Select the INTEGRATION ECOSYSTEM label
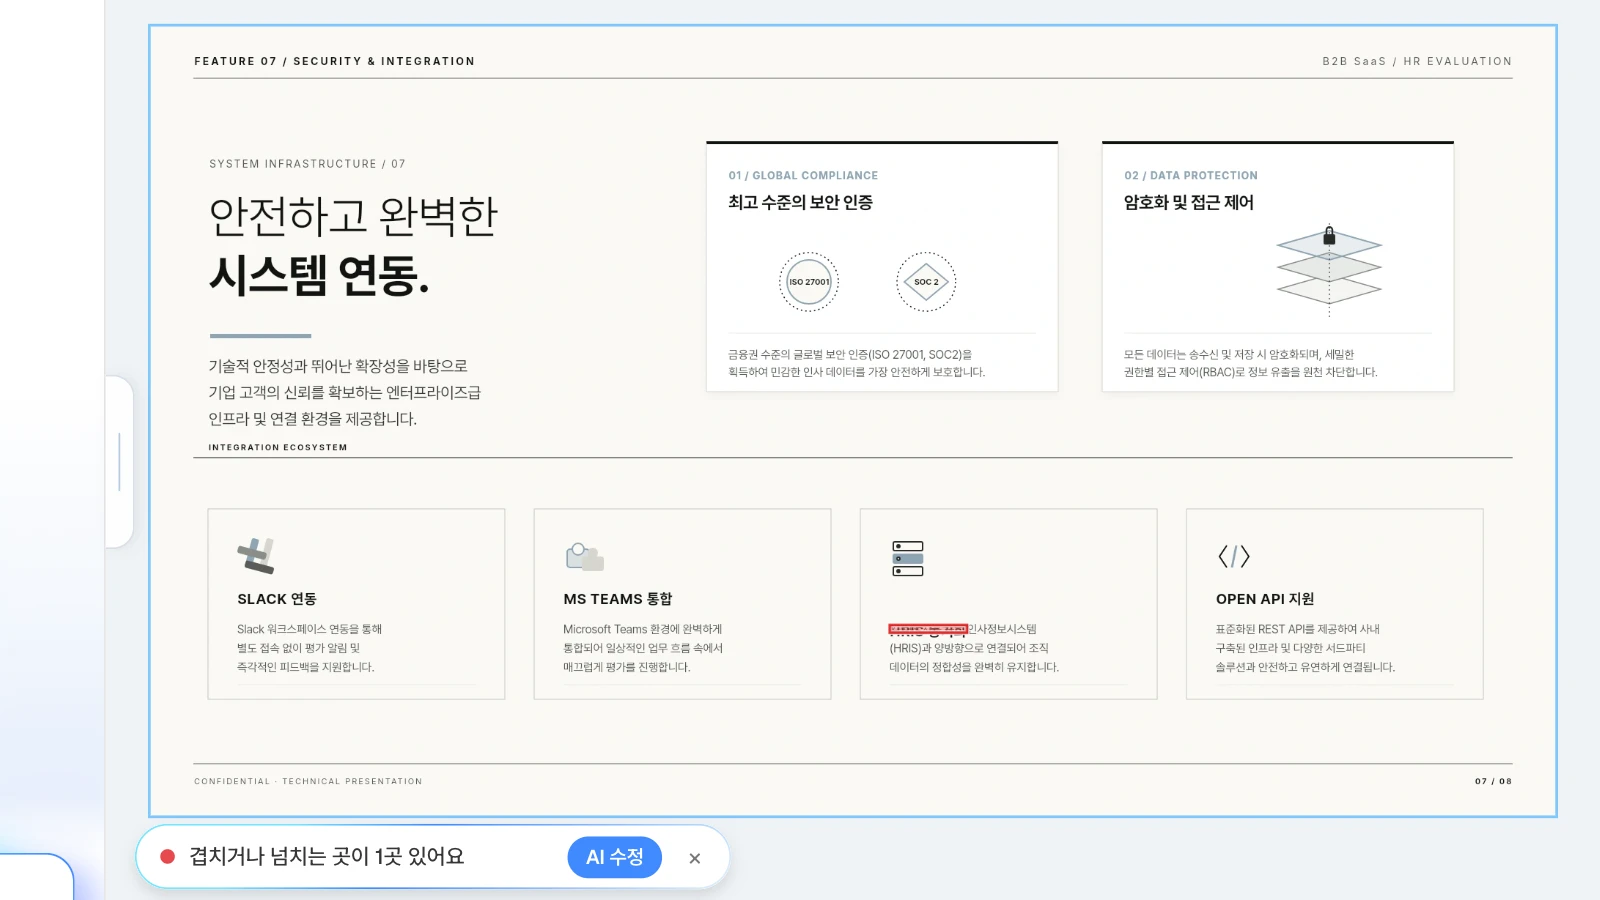Viewport: 1600px width, 900px height. (x=278, y=447)
